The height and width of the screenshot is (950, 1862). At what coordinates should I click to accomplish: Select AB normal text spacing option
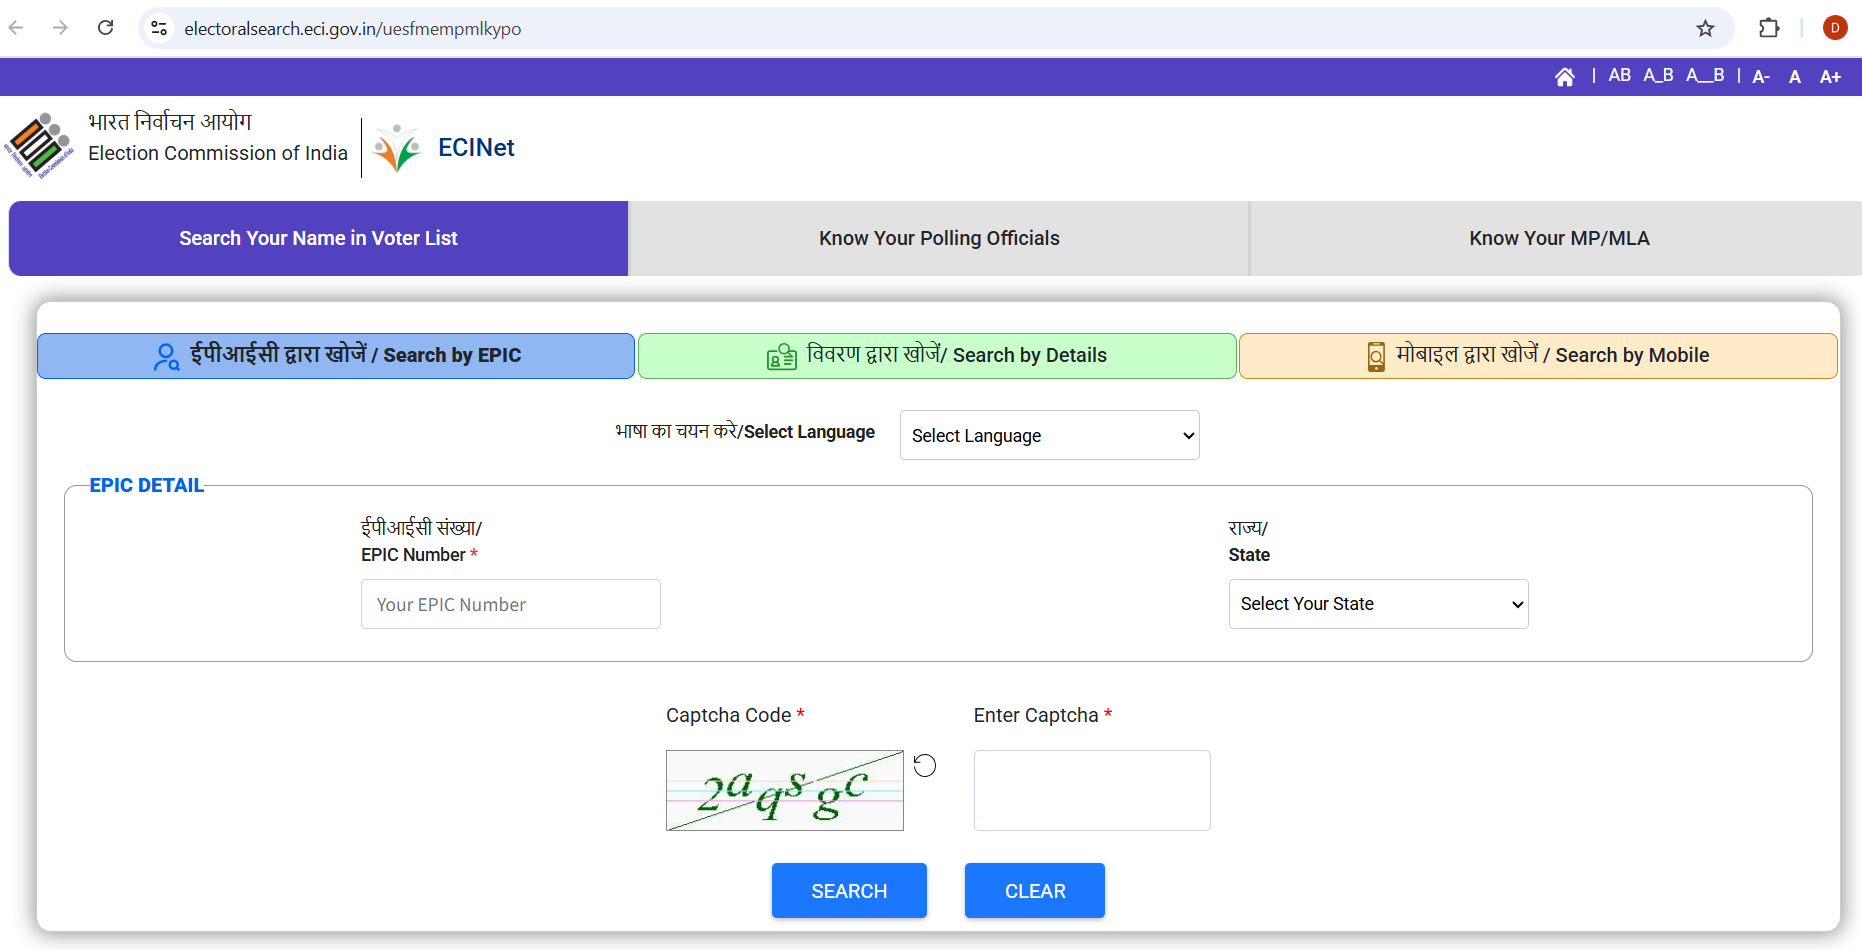[1619, 76]
